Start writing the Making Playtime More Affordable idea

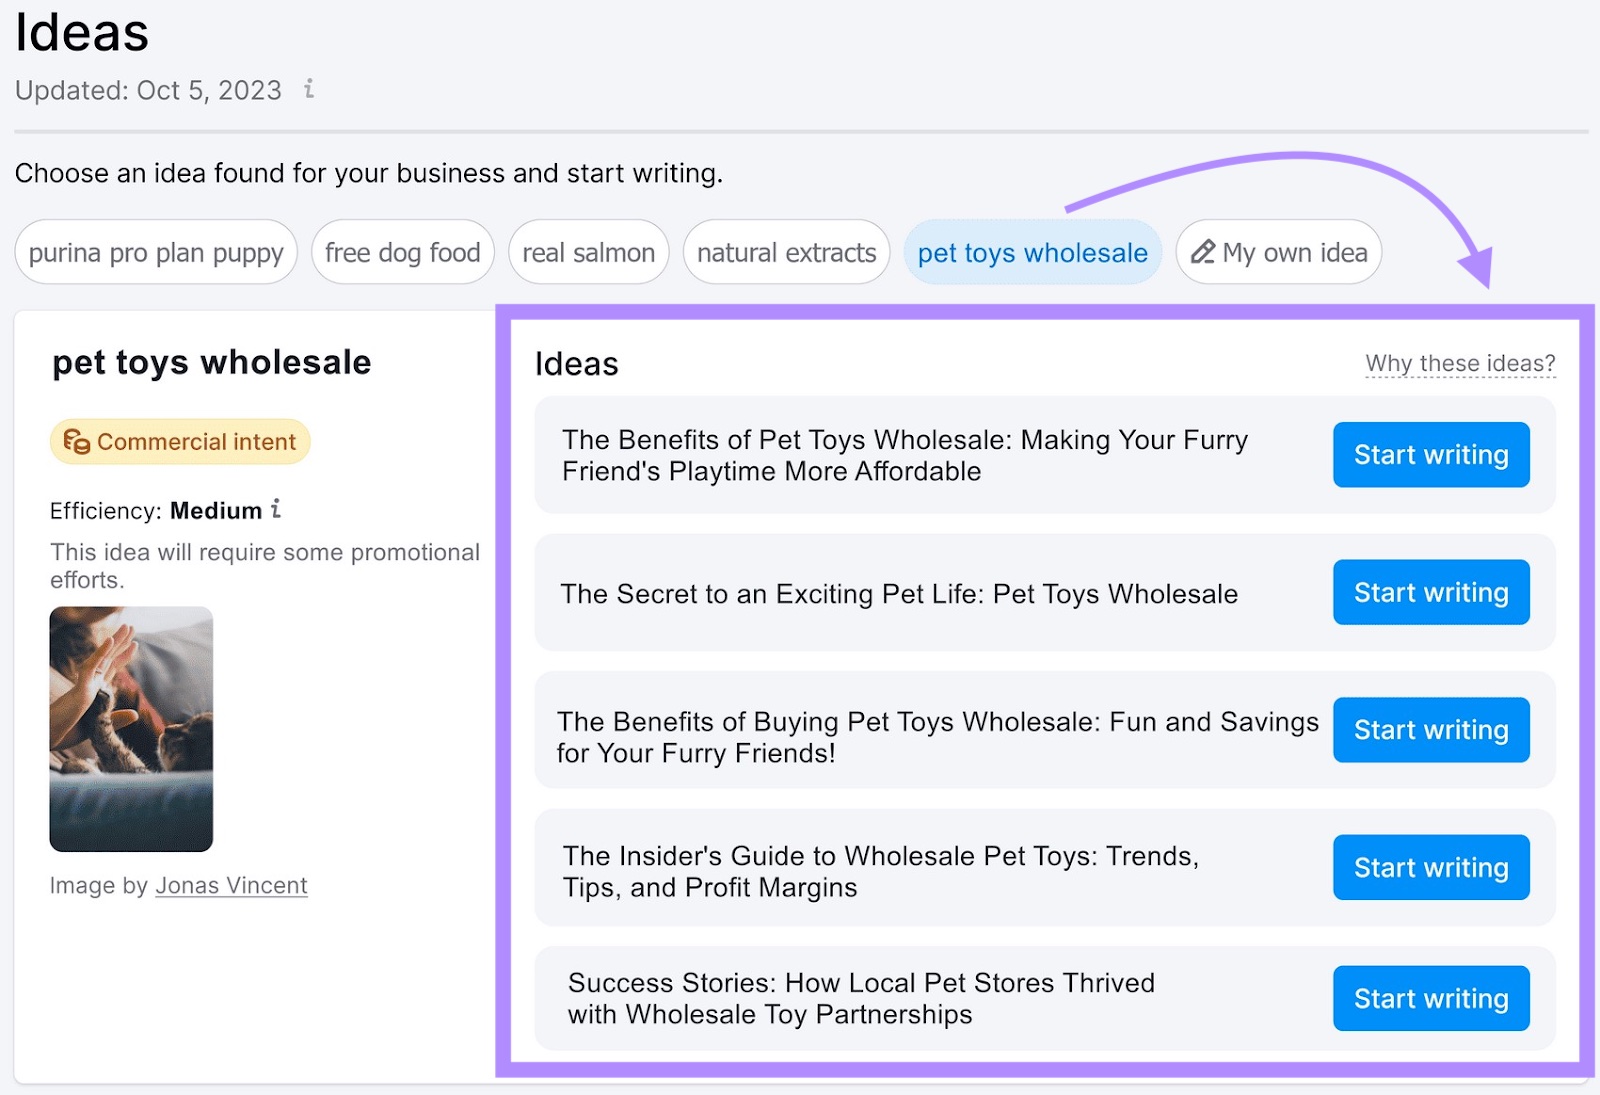[x=1430, y=455]
